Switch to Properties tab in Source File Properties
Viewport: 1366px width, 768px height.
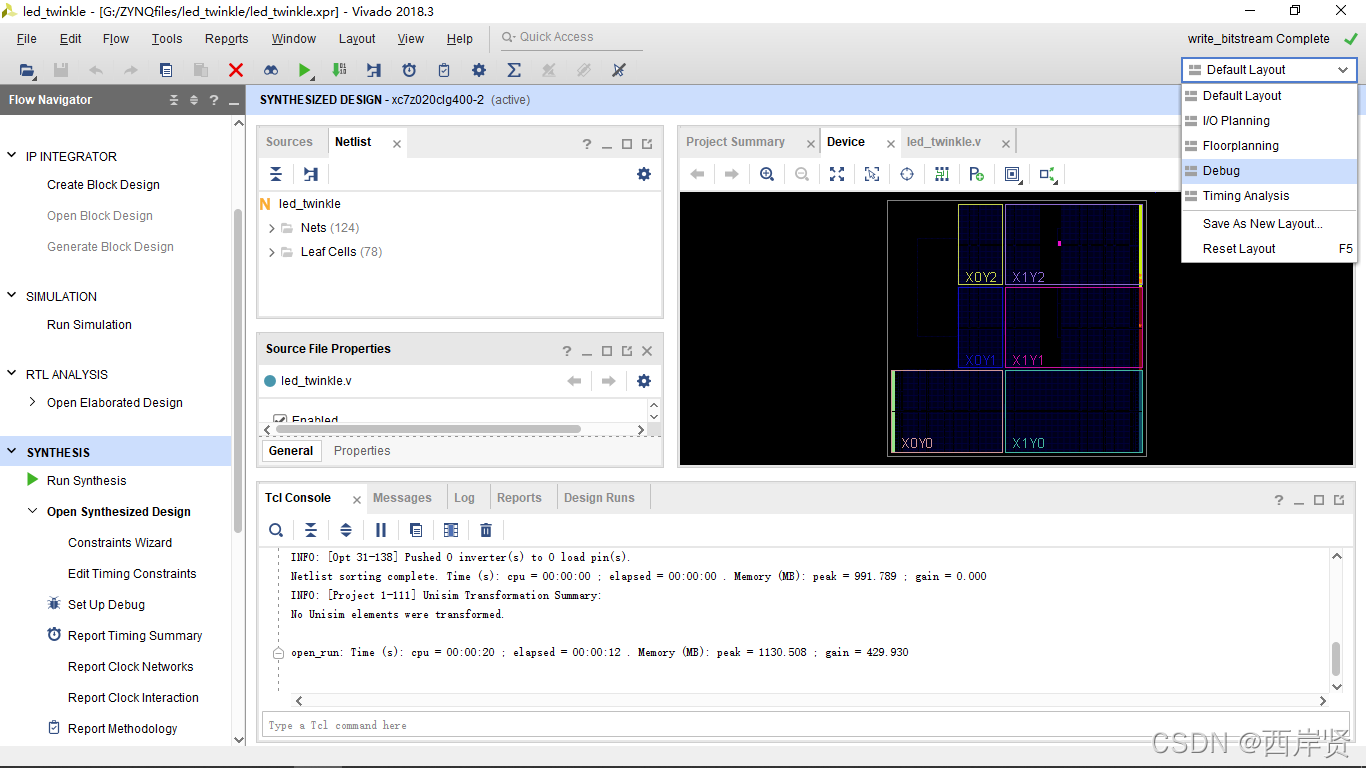click(362, 451)
